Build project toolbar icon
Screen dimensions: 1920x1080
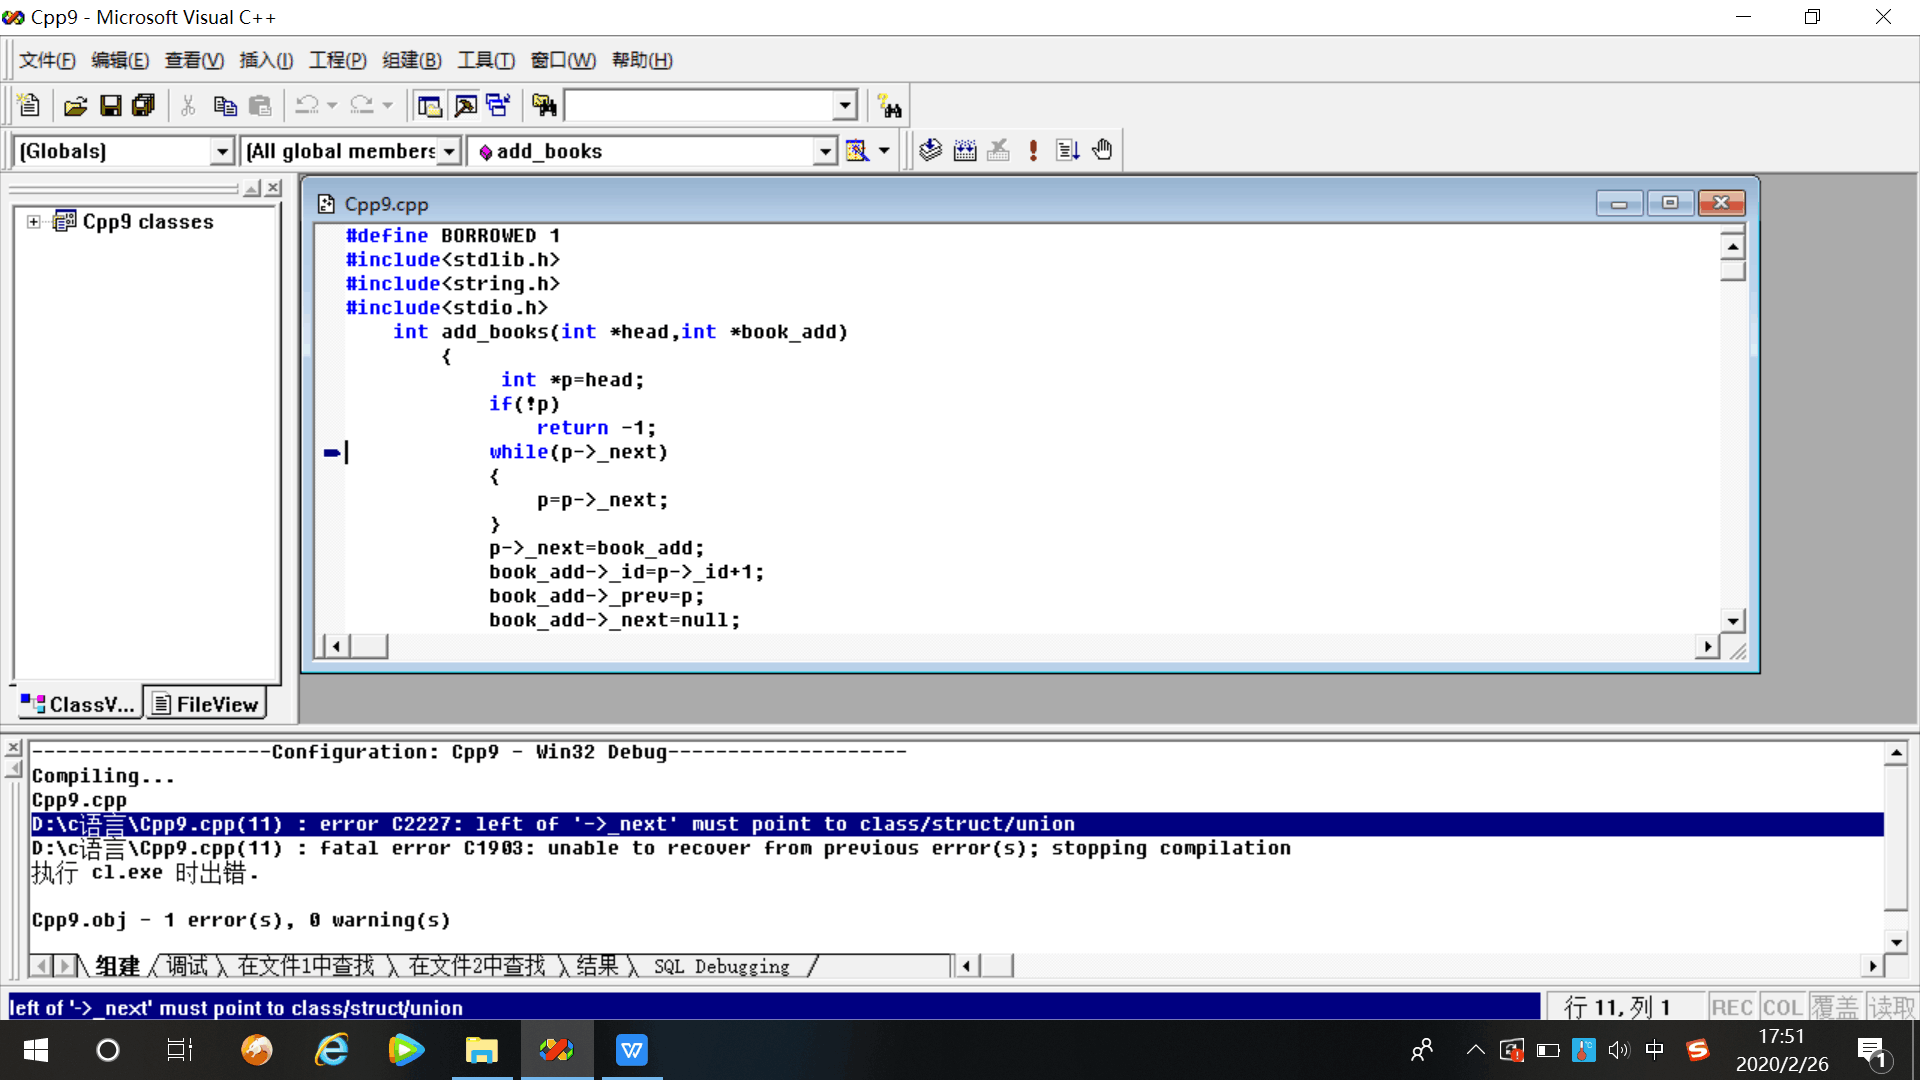[x=965, y=150]
